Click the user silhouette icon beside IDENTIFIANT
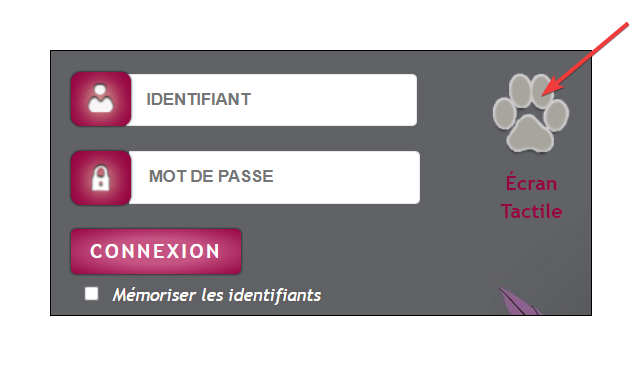This screenshot has height=366, width=642. (101, 98)
